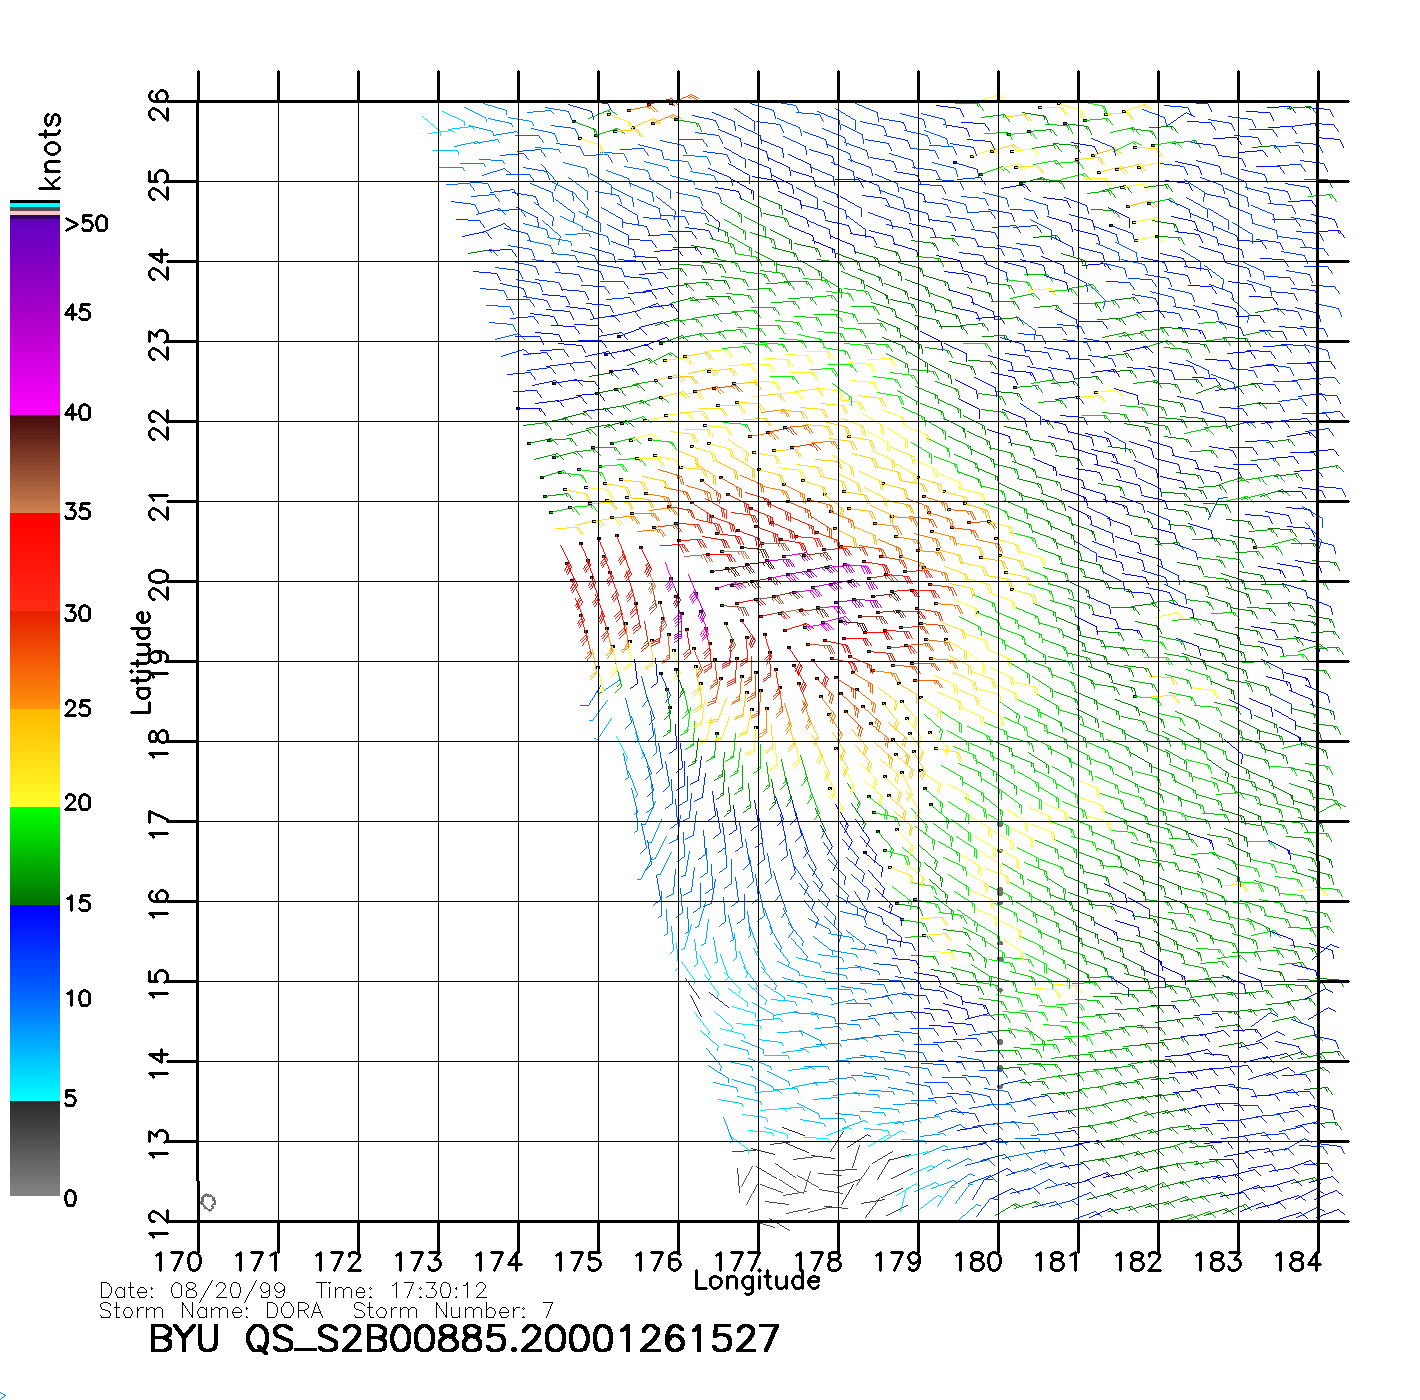Image resolution: width=1420 pixels, height=1400 pixels.
Task: Select the yellow 20–25 knots legend segment
Action: click(35, 757)
